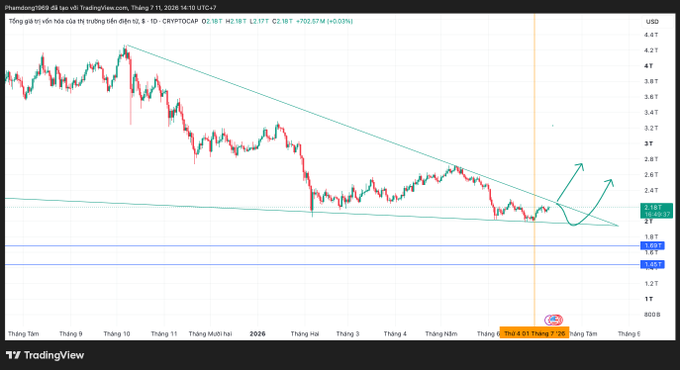Click the 4.4T price axis label
This screenshot has width=680, height=370.
click(x=651, y=35)
